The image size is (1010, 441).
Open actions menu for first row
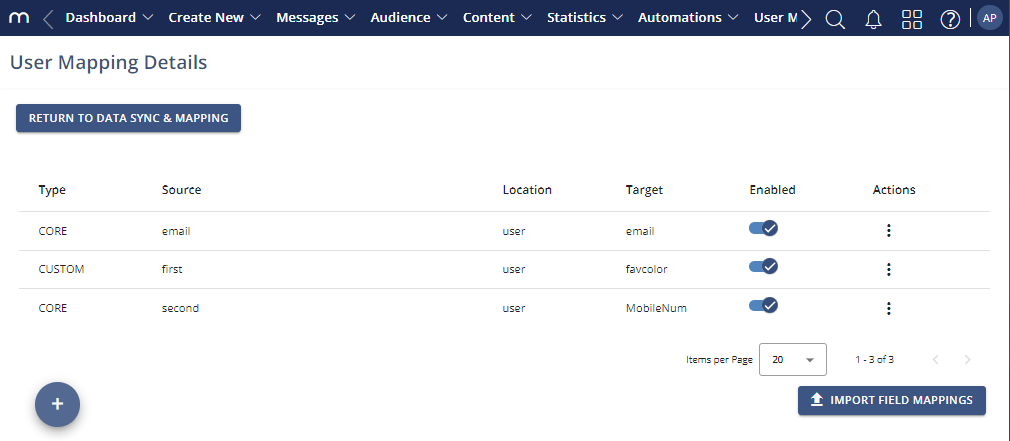click(889, 269)
